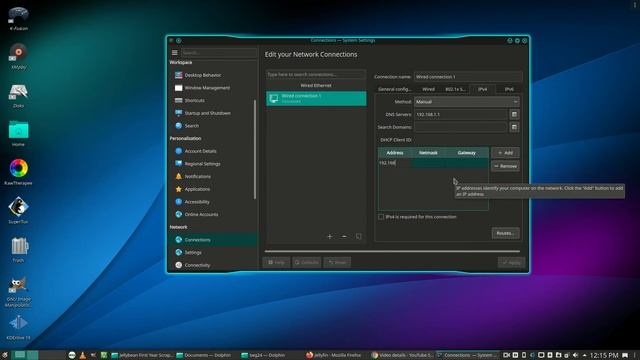
Task: Edit the Connection name field
Action: 468,77
